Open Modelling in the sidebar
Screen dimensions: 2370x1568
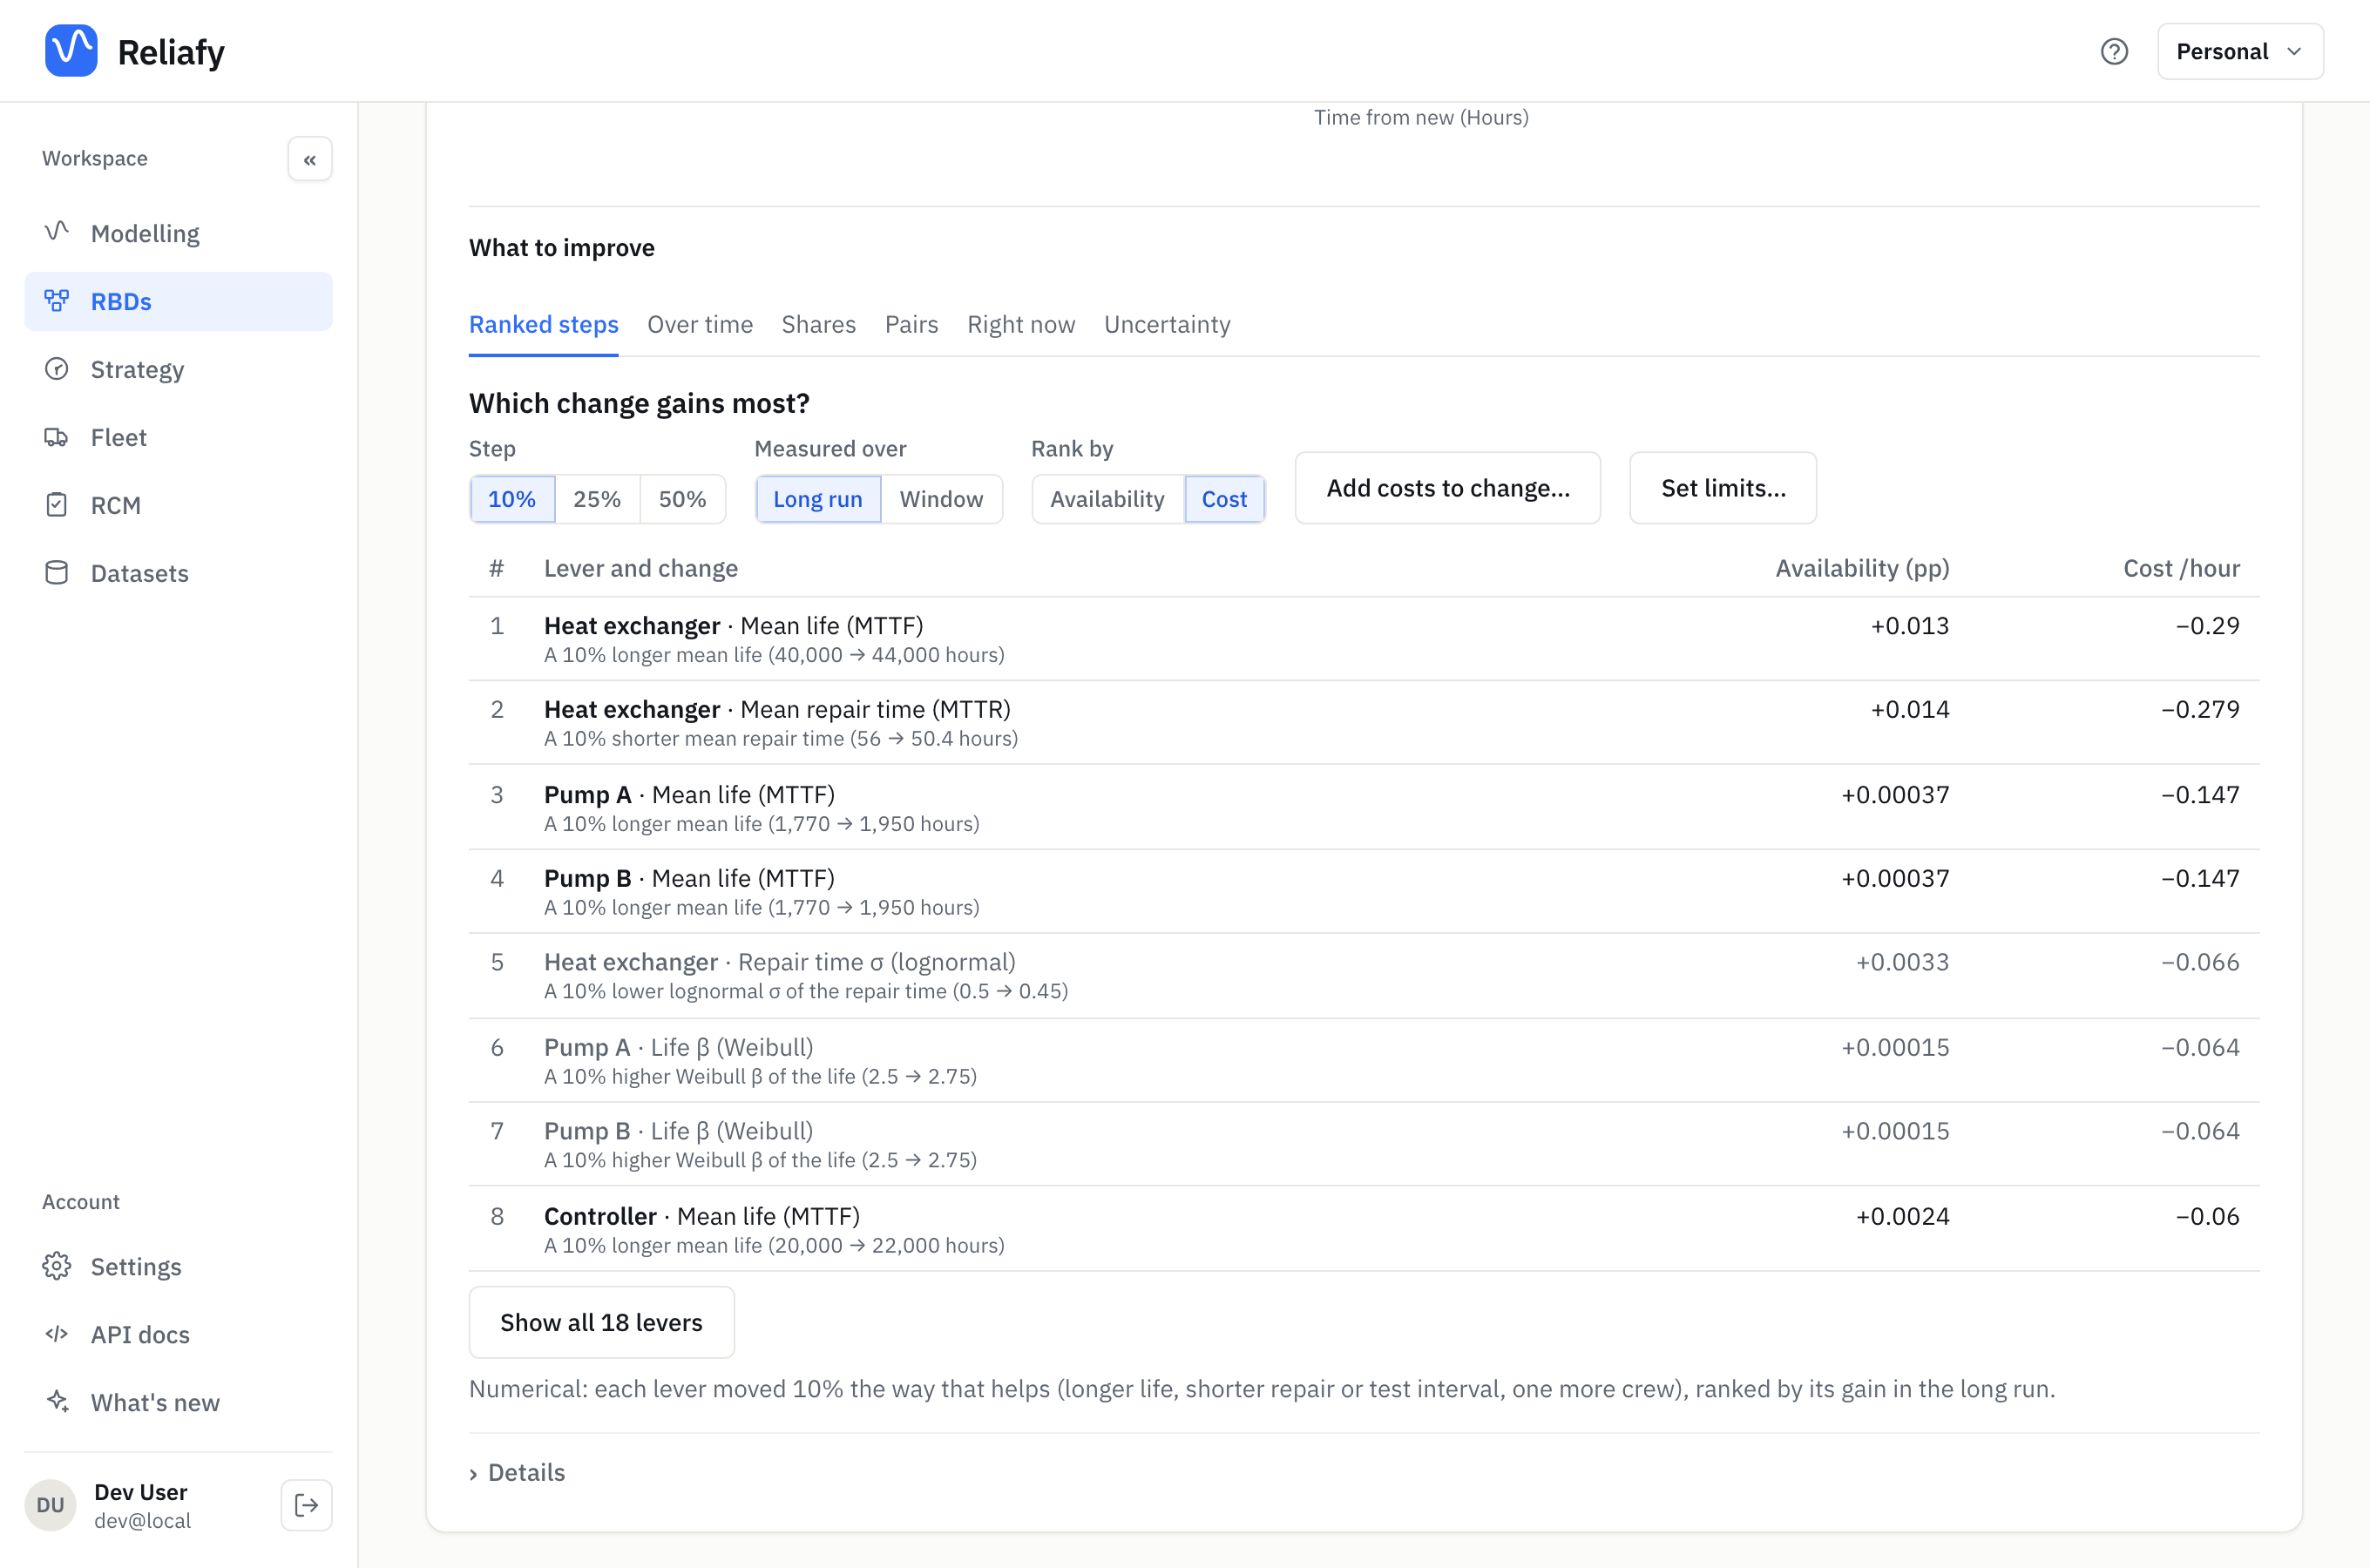pos(178,233)
